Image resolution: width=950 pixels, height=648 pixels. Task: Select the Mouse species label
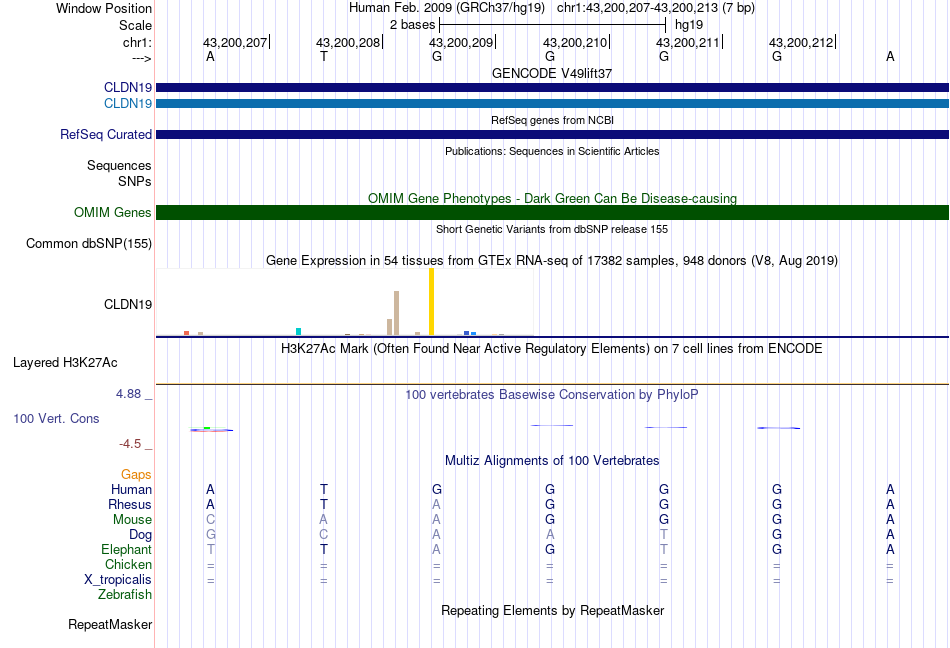click(132, 520)
